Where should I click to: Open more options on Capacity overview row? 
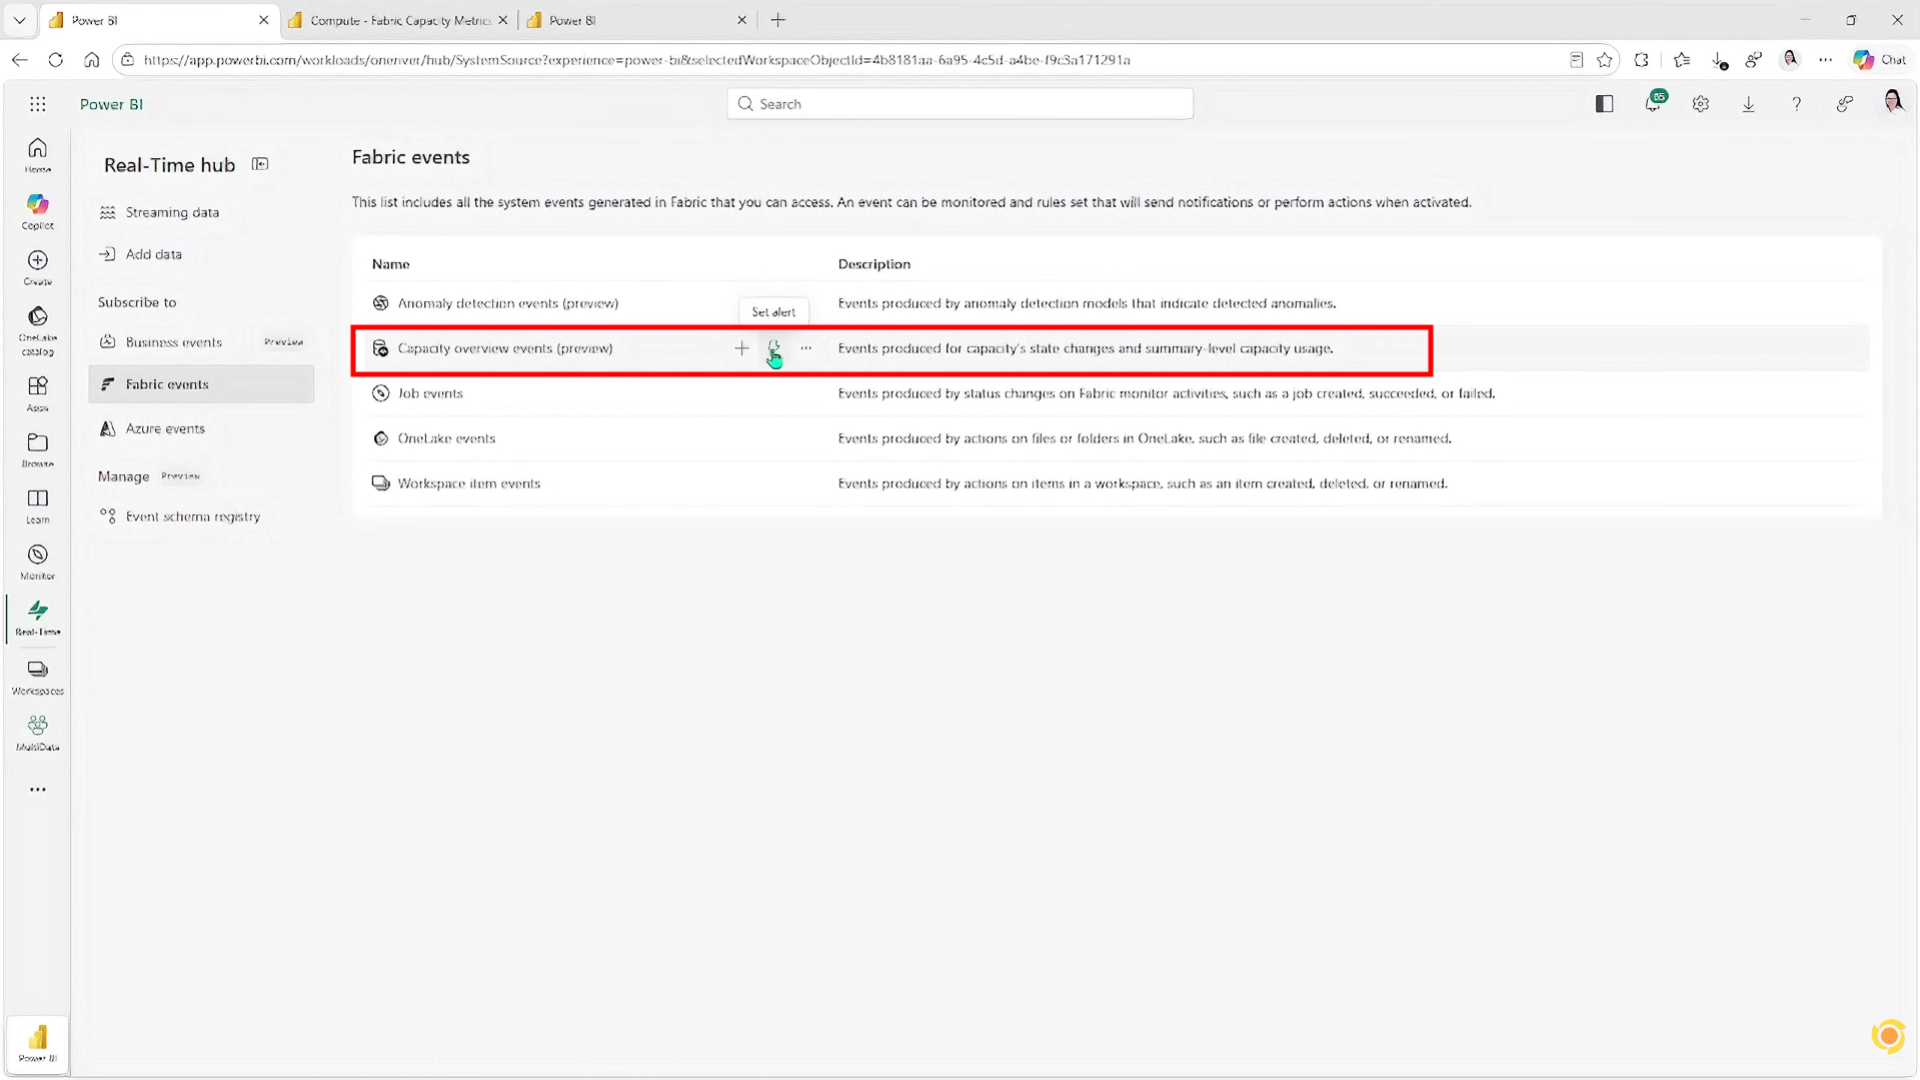click(806, 349)
